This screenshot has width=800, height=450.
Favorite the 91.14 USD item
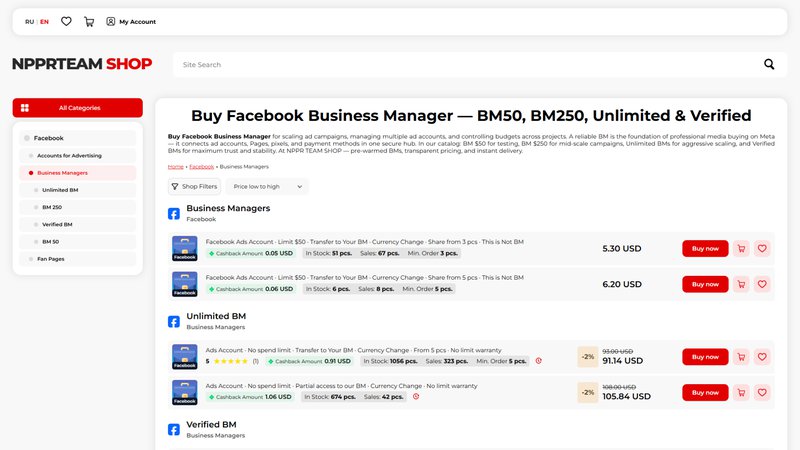762,357
